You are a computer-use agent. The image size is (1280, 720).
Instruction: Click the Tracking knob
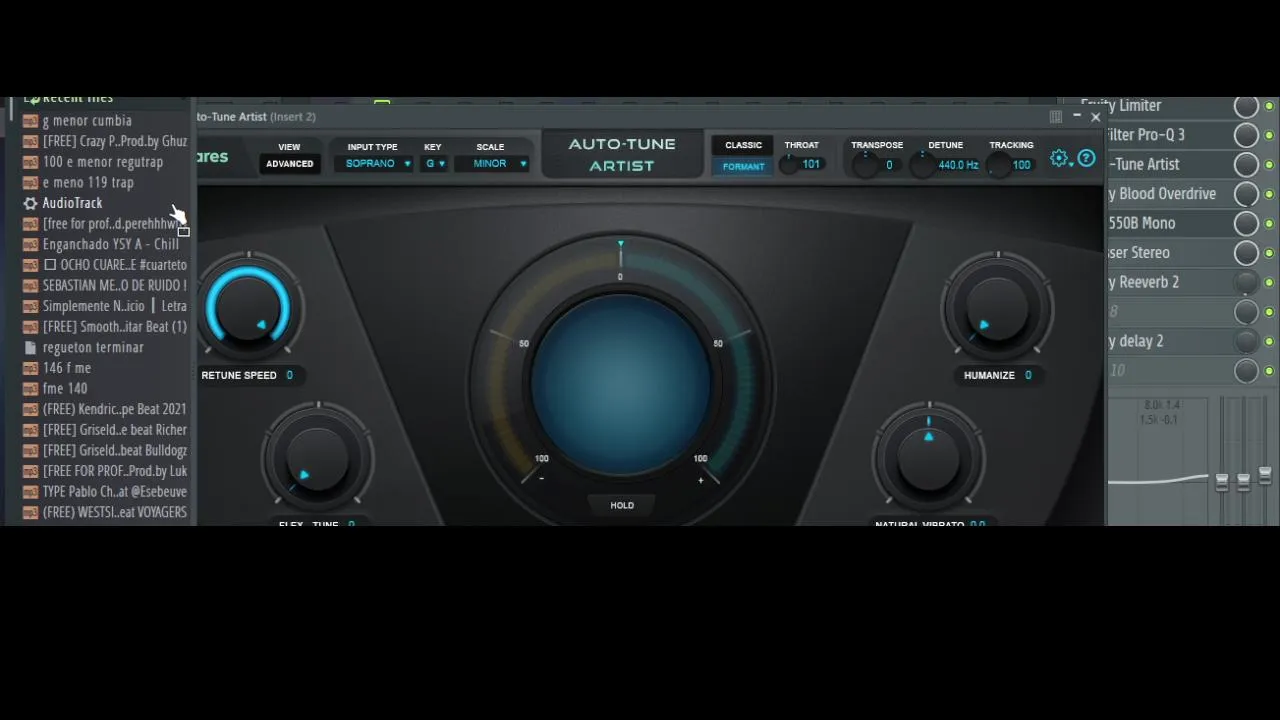[998, 165]
